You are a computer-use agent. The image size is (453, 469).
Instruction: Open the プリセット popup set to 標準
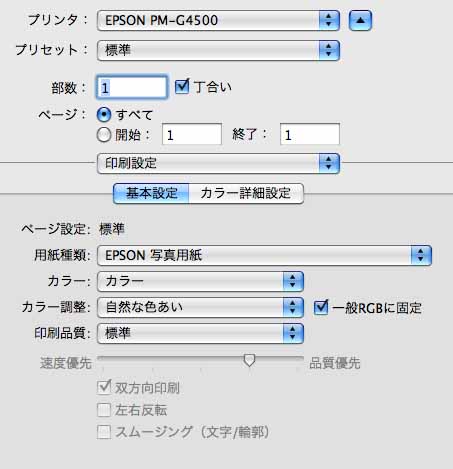coord(218,50)
